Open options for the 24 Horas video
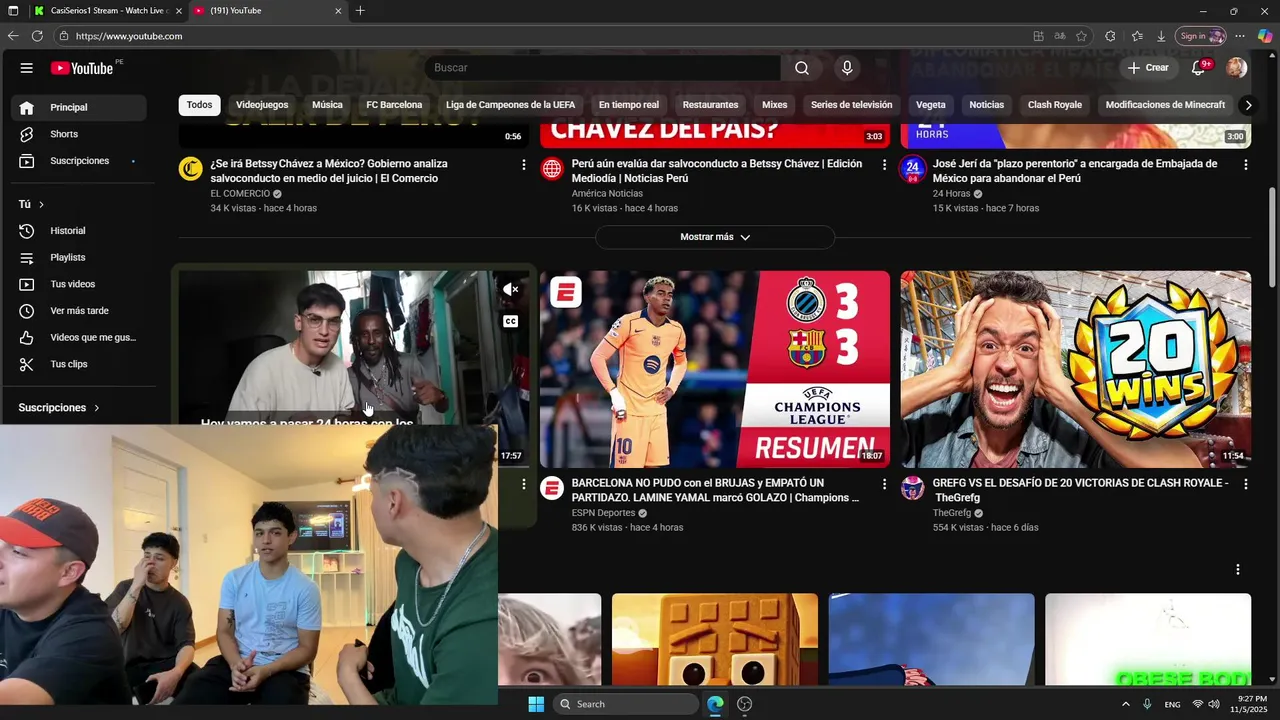Image resolution: width=1280 pixels, height=720 pixels. [1245, 164]
